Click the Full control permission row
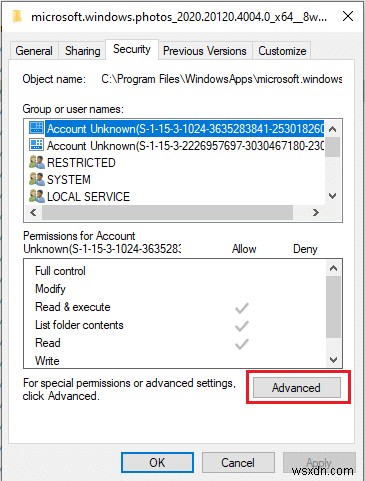The height and width of the screenshot is (481, 365). click(x=175, y=271)
